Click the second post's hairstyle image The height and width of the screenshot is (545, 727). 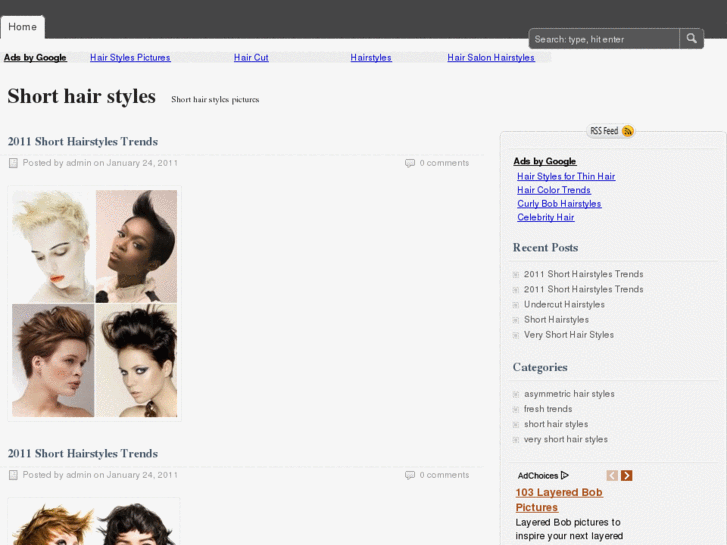pyautogui.click(x=94, y=522)
